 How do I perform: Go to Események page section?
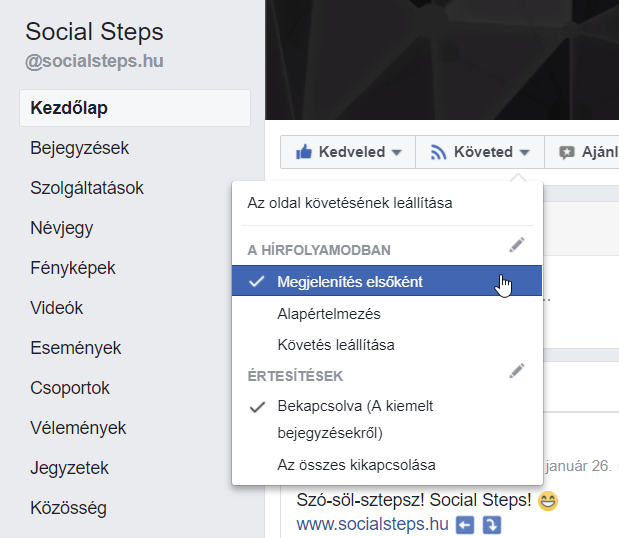(76, 348)
